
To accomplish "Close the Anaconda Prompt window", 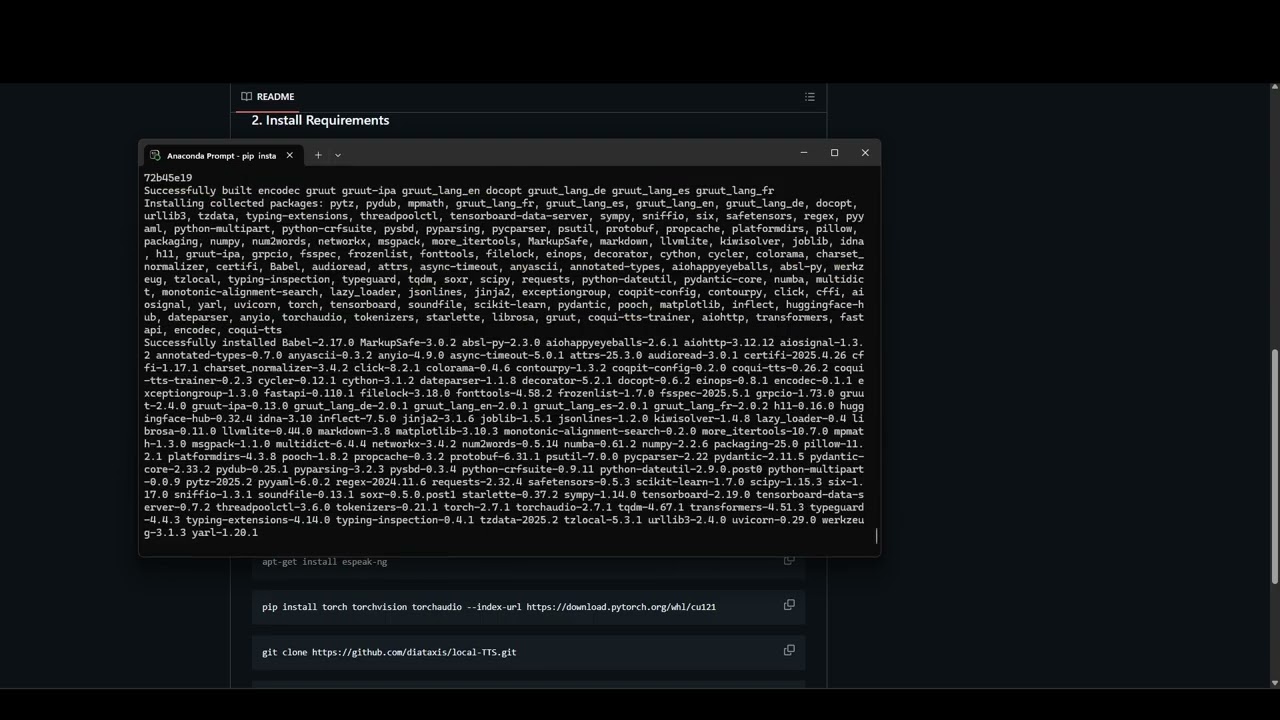I will pos(865,153).
